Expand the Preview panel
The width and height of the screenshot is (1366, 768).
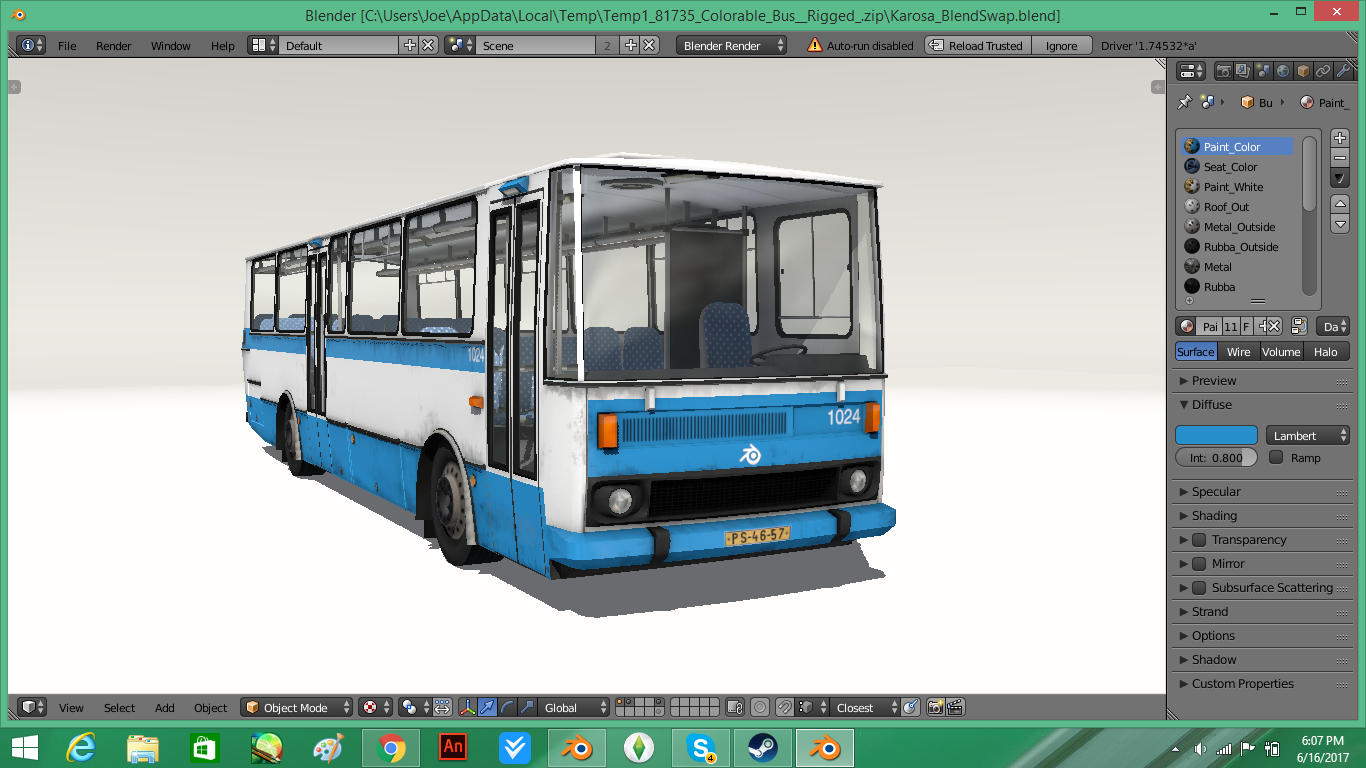tap(1261, 381)
